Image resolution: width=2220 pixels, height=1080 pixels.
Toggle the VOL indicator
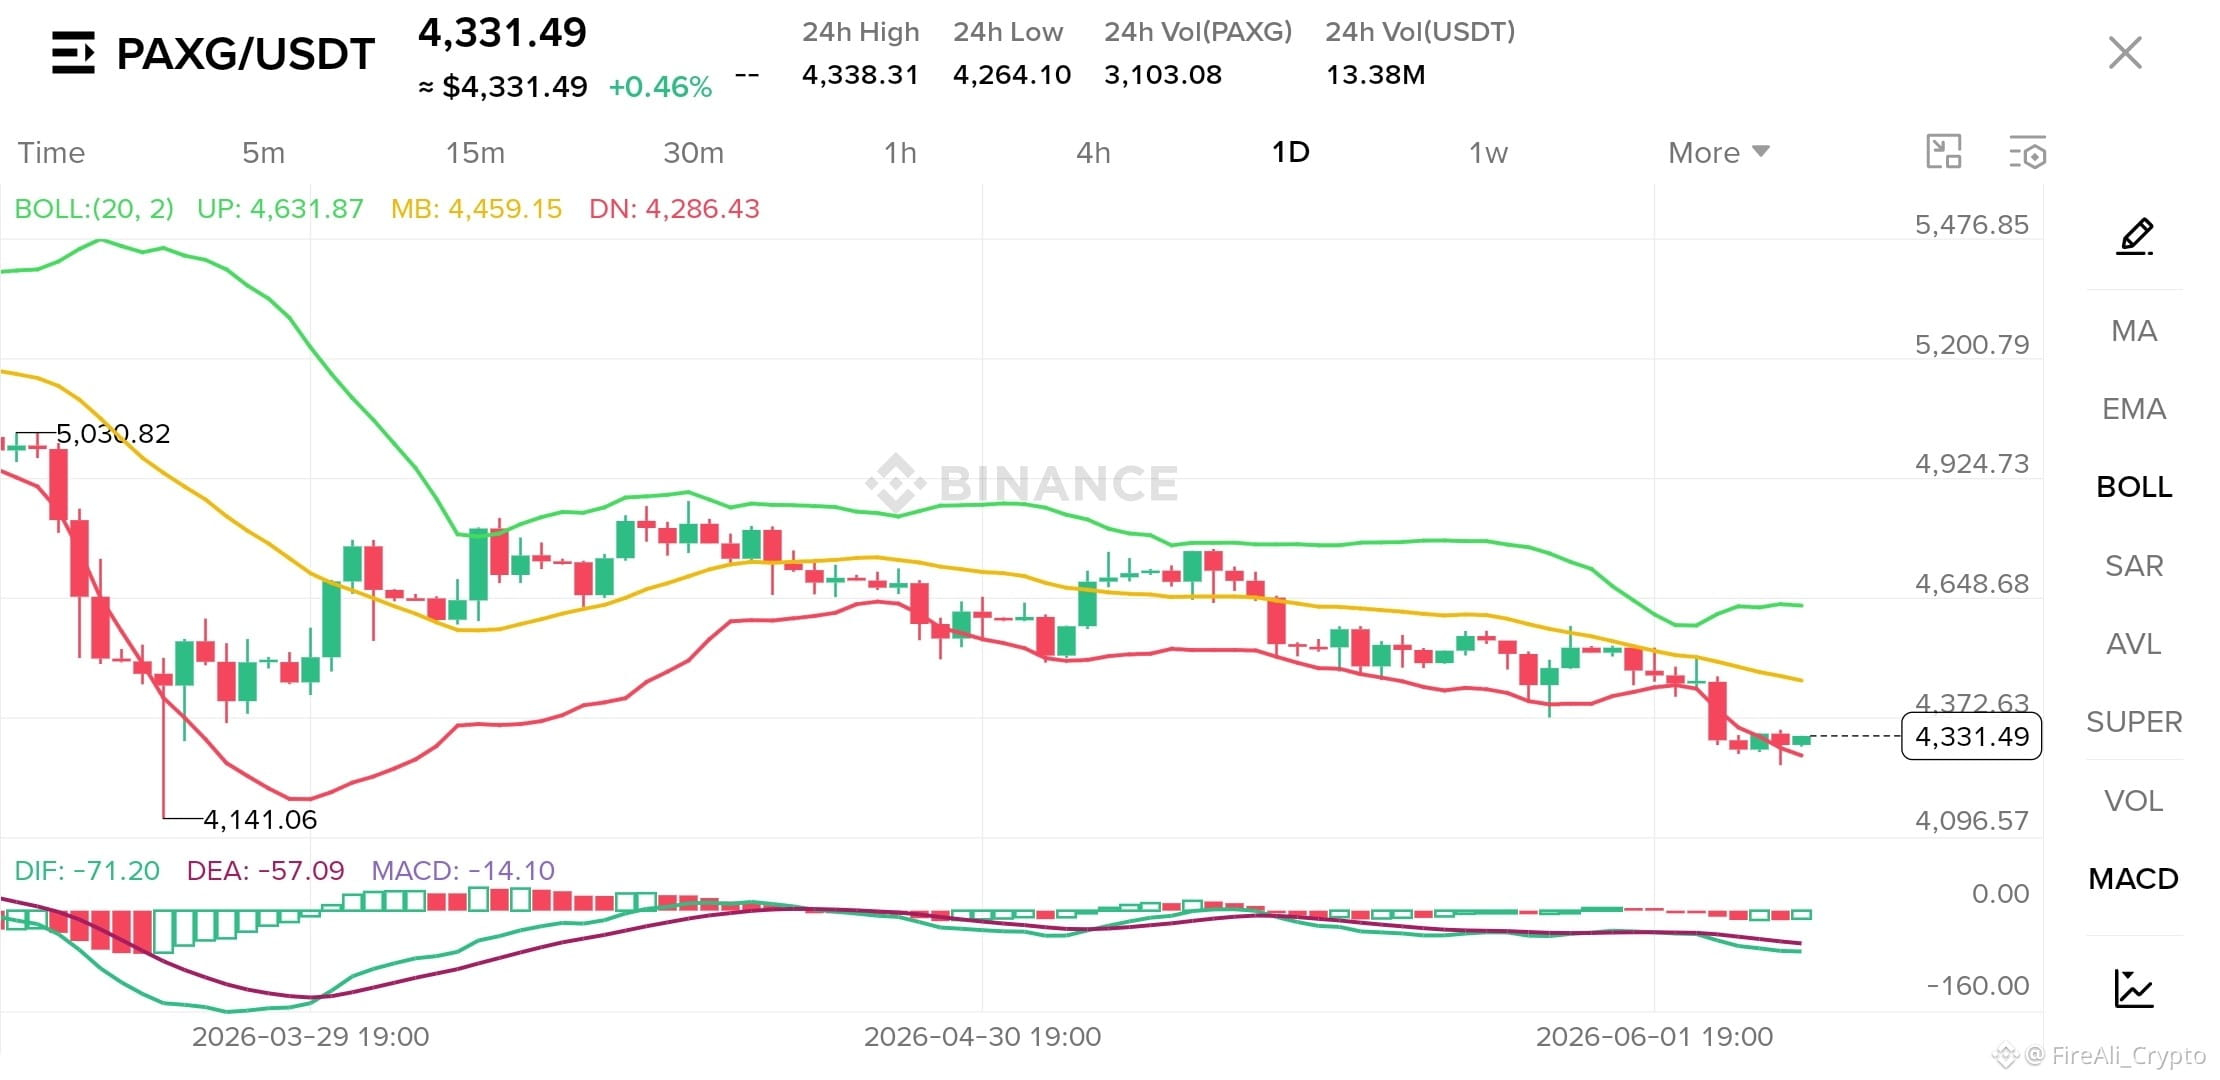coord(2134,801)
